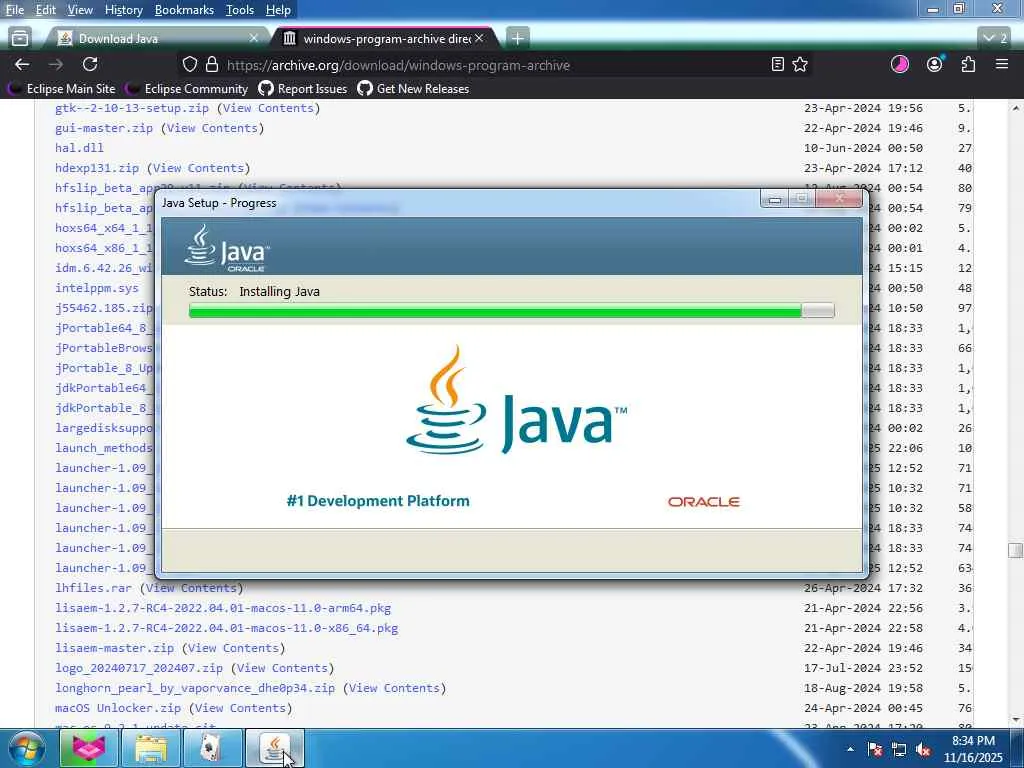Download hdexp131.zip

tap(97, 168)
